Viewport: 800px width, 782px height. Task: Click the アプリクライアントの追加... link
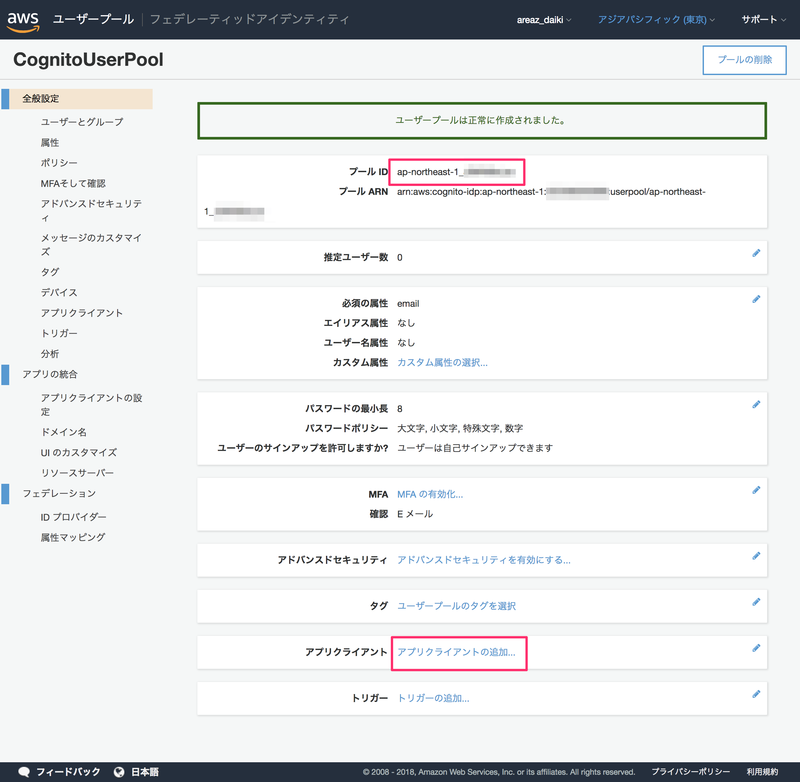(x=457, y=652)
